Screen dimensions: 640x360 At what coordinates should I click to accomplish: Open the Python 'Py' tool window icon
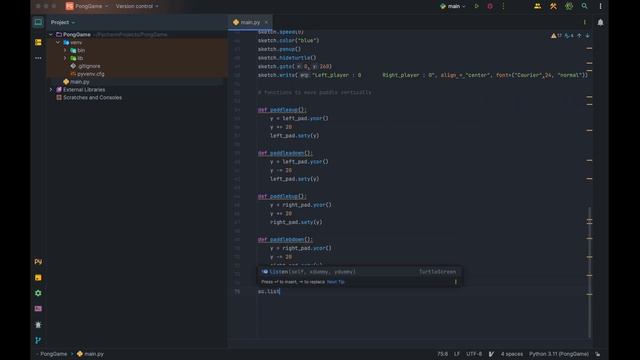38,261
